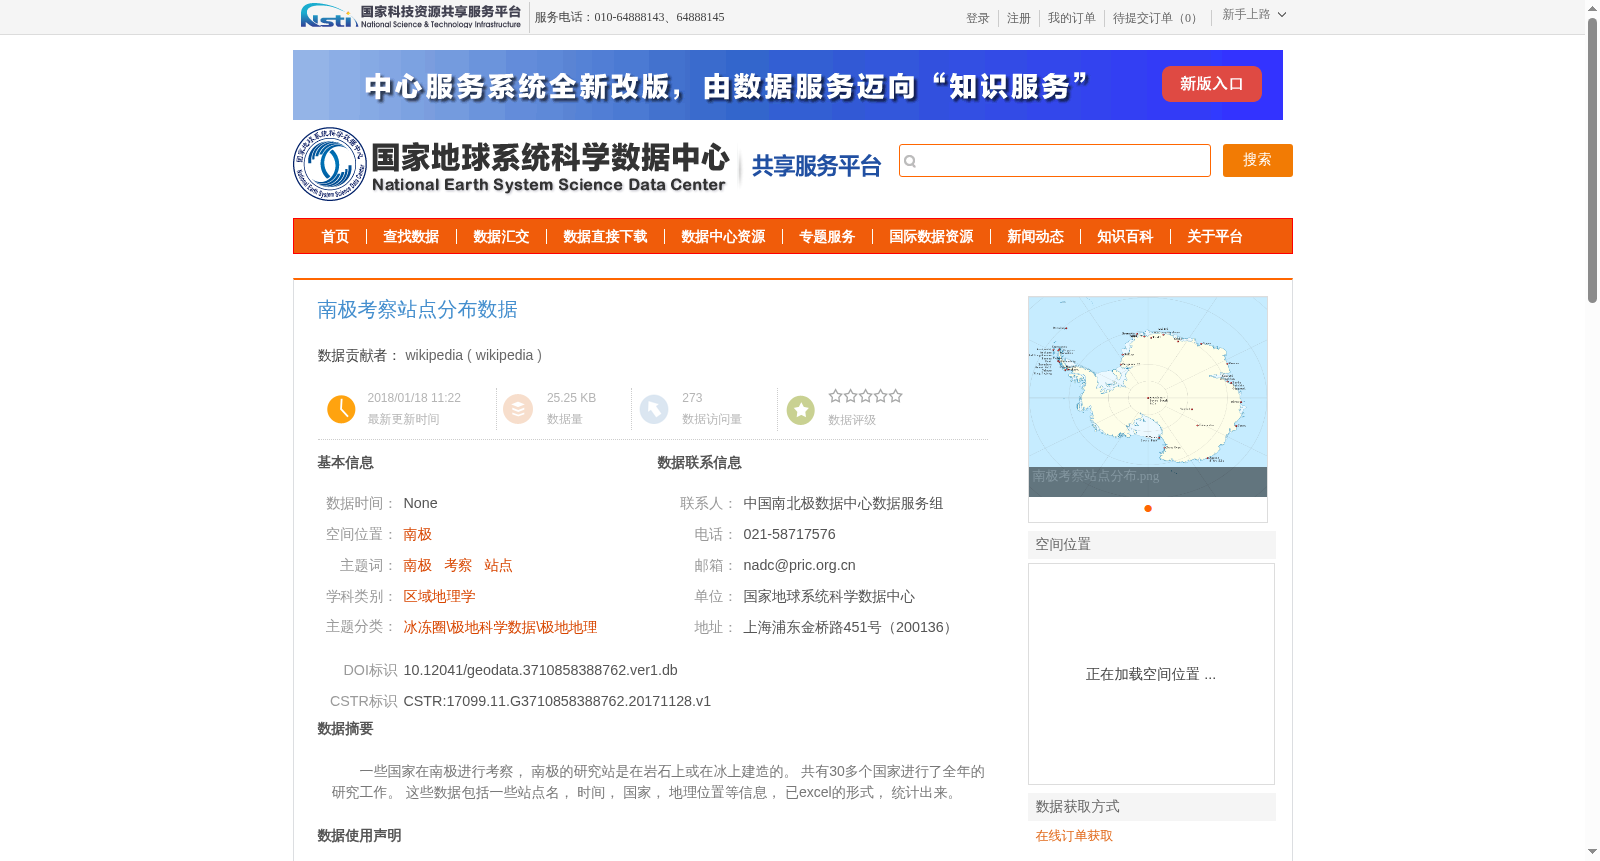This screenshot has width=1600, height=861.
Task: Click the 登录 link
Action: [x=978, y=18]
